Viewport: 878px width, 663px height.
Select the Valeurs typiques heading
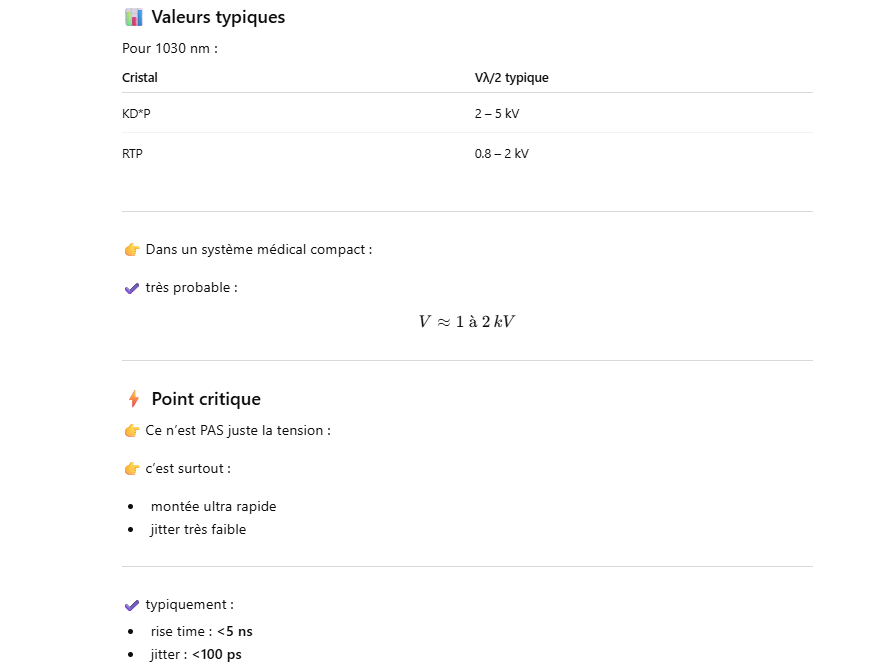(x=218, y=17)
